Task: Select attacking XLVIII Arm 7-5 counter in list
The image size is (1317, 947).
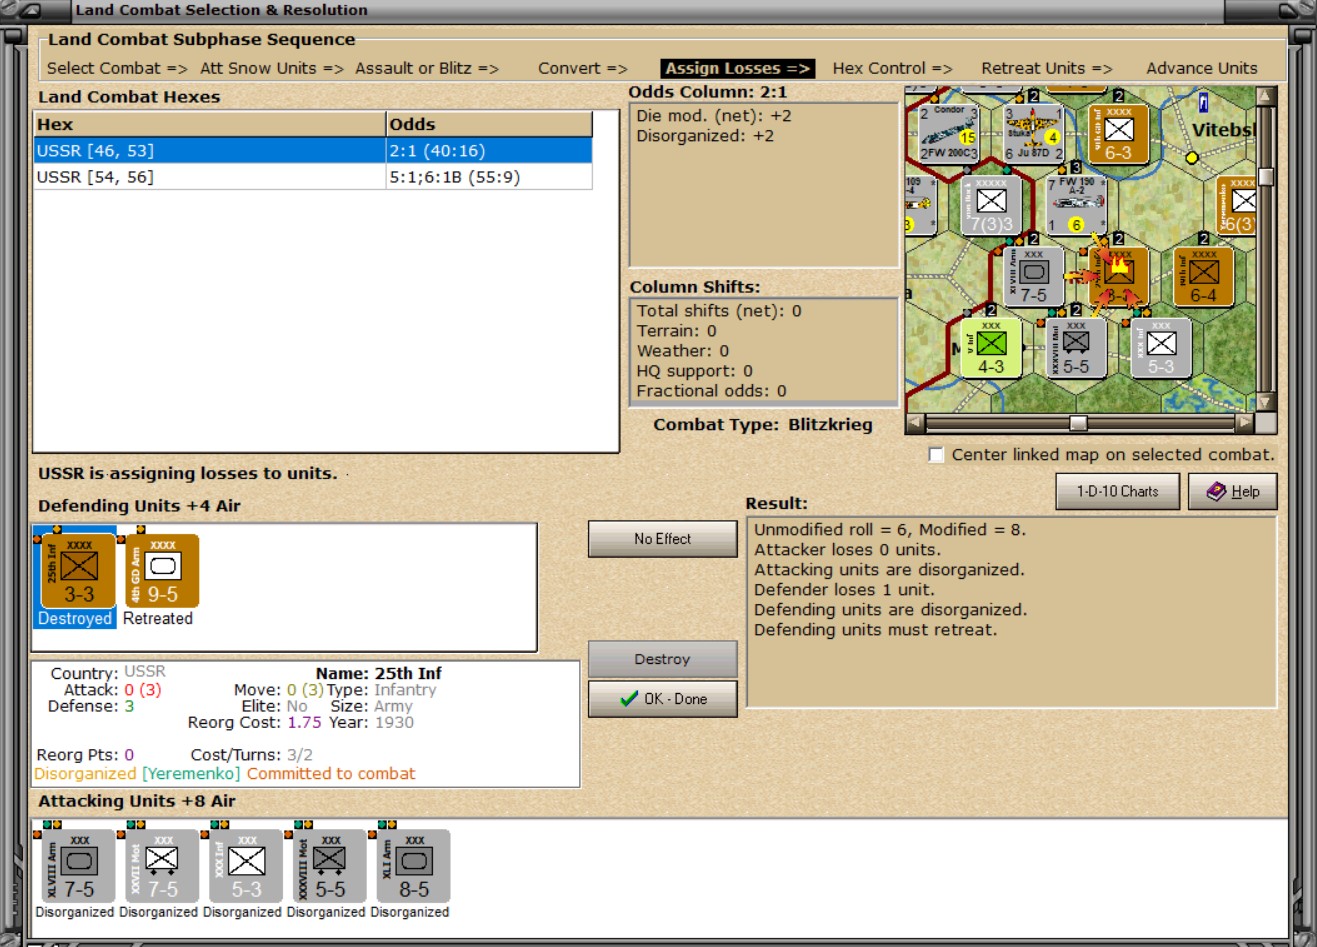Action: [78, 867]
